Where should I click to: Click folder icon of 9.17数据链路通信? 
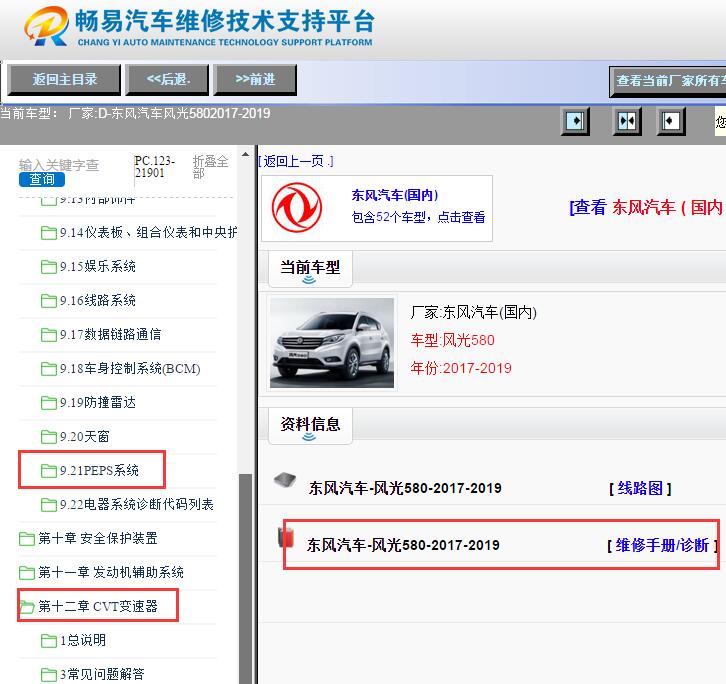tap(49, 334)
